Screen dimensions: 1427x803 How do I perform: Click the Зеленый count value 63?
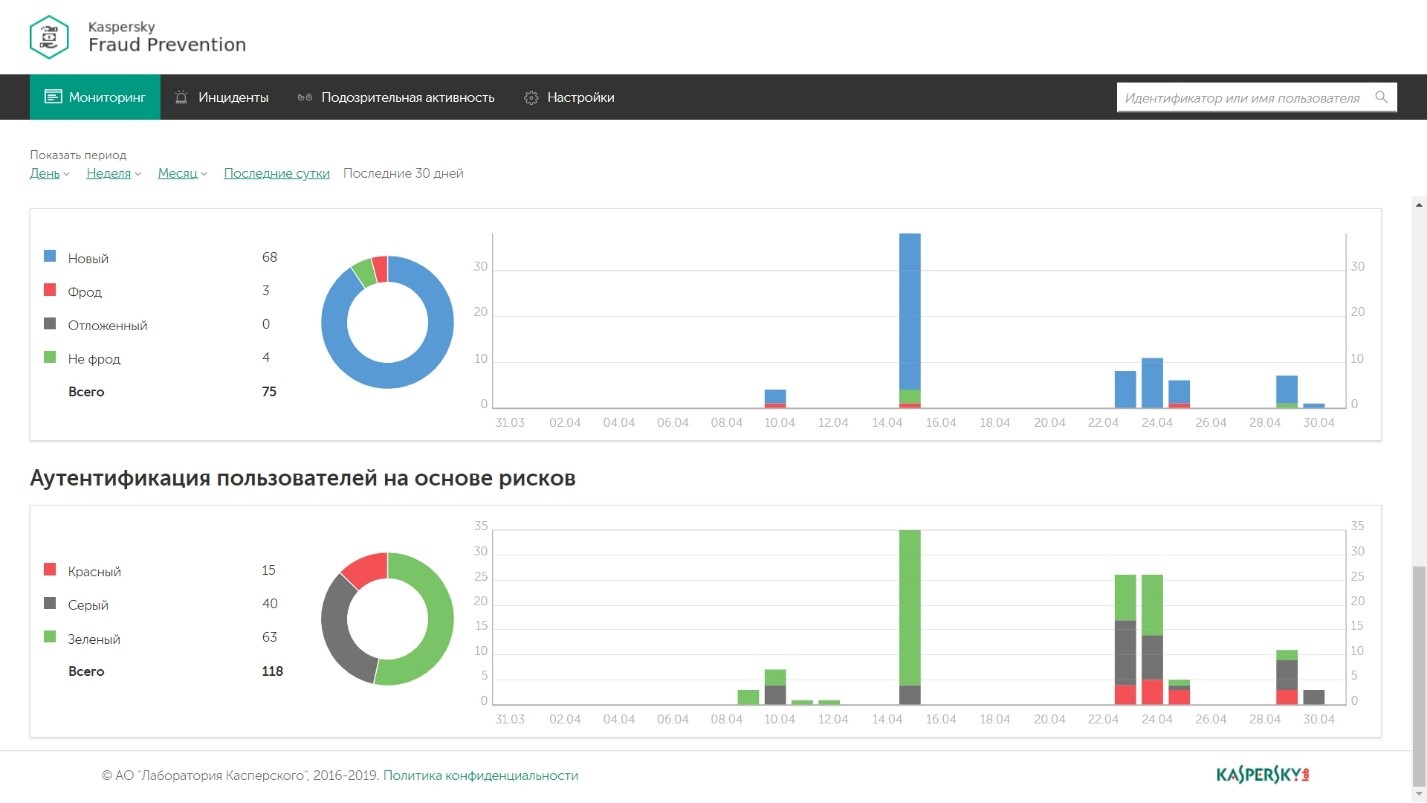(x=270, y=637)
